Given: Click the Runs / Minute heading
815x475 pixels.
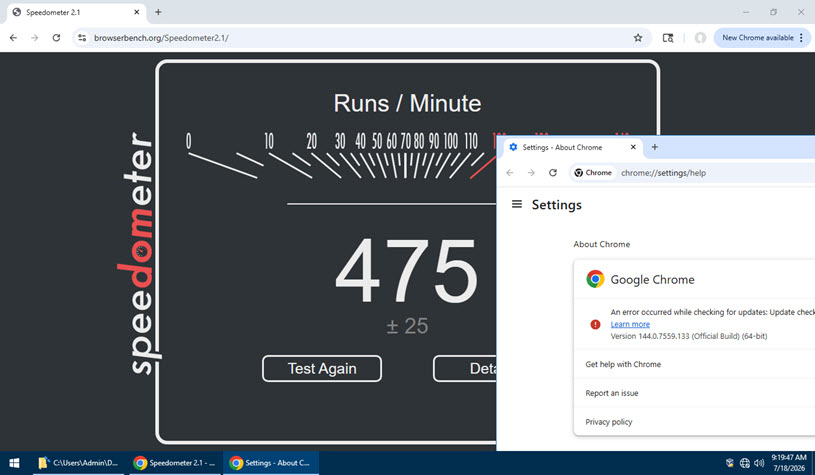Looking at the screenshot, I should tap(407, 103).
